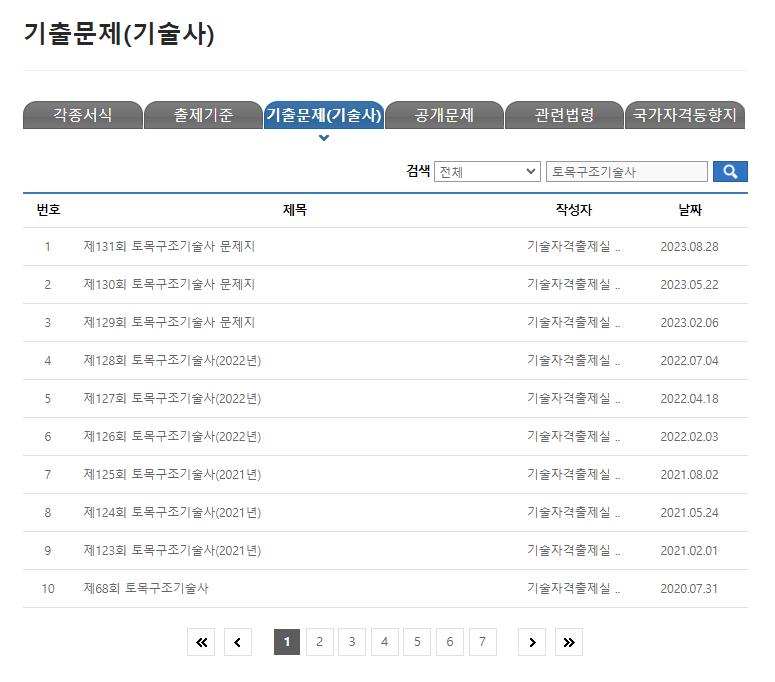This screenshot has width=775, height=682.
Task: Click date 2021.05.24
Action: [x=689, y=513]
